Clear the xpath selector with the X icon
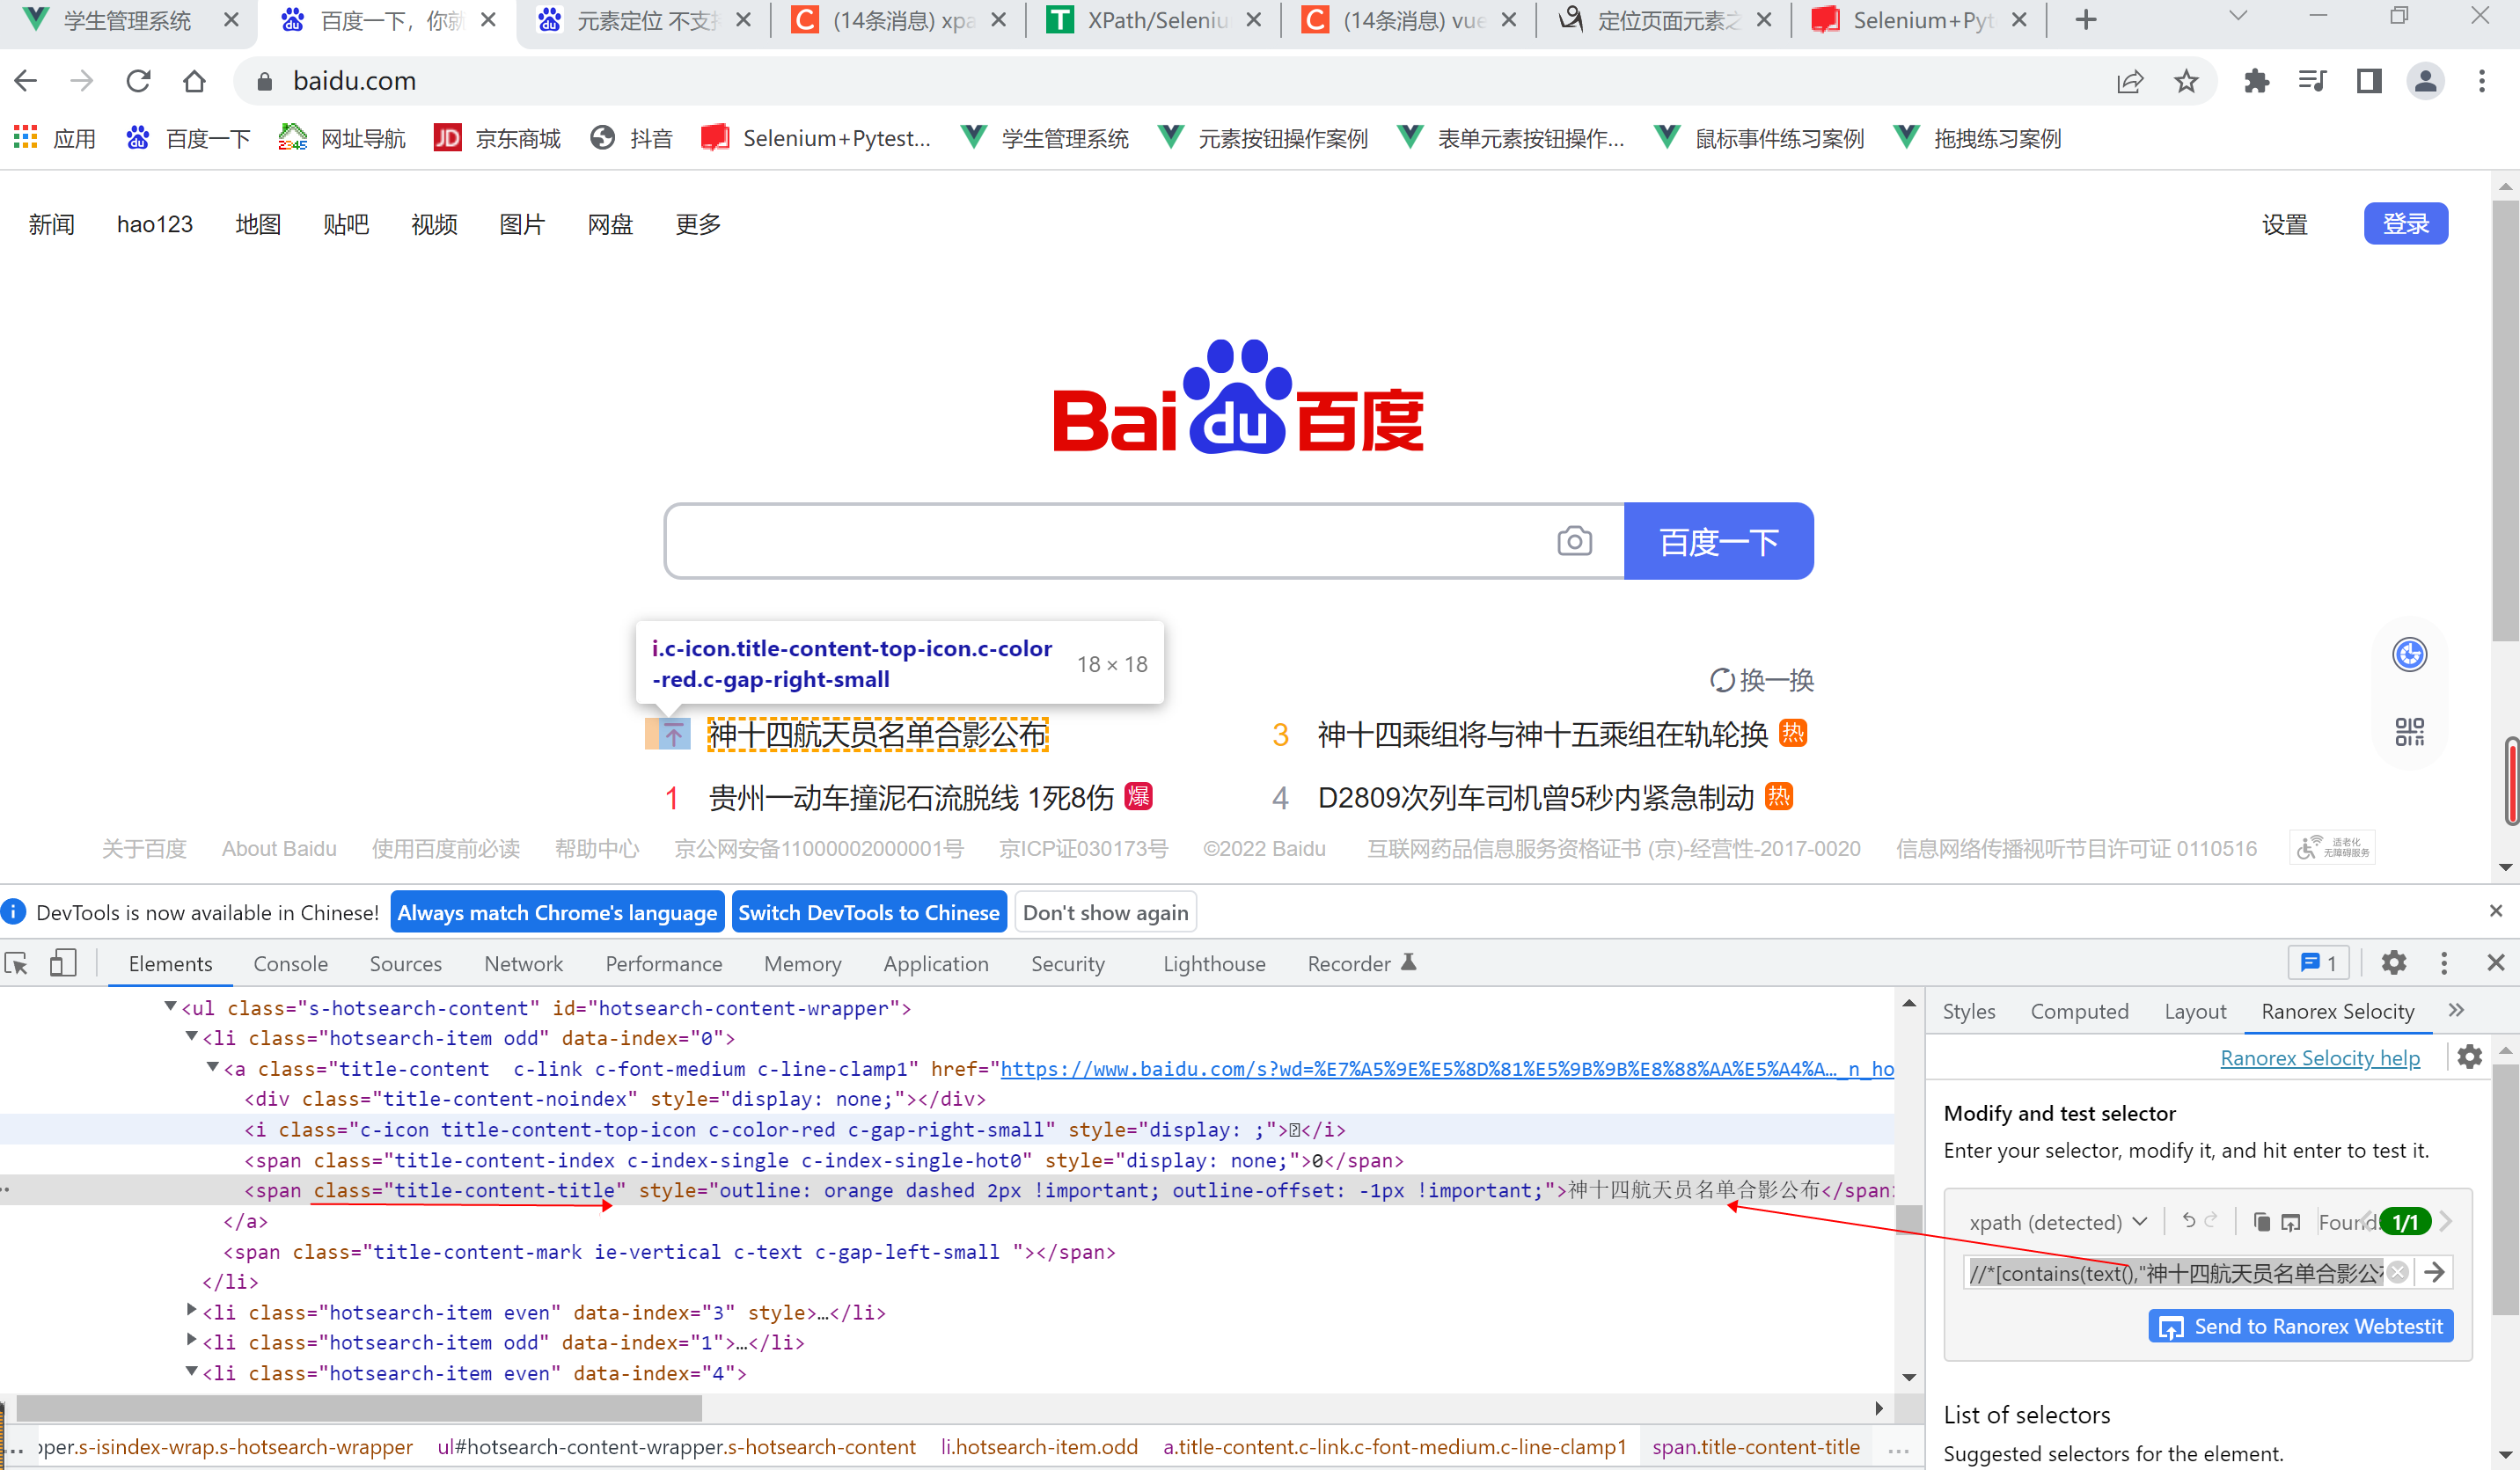2520x1470 pixels. click(x=2397, y=1272)
